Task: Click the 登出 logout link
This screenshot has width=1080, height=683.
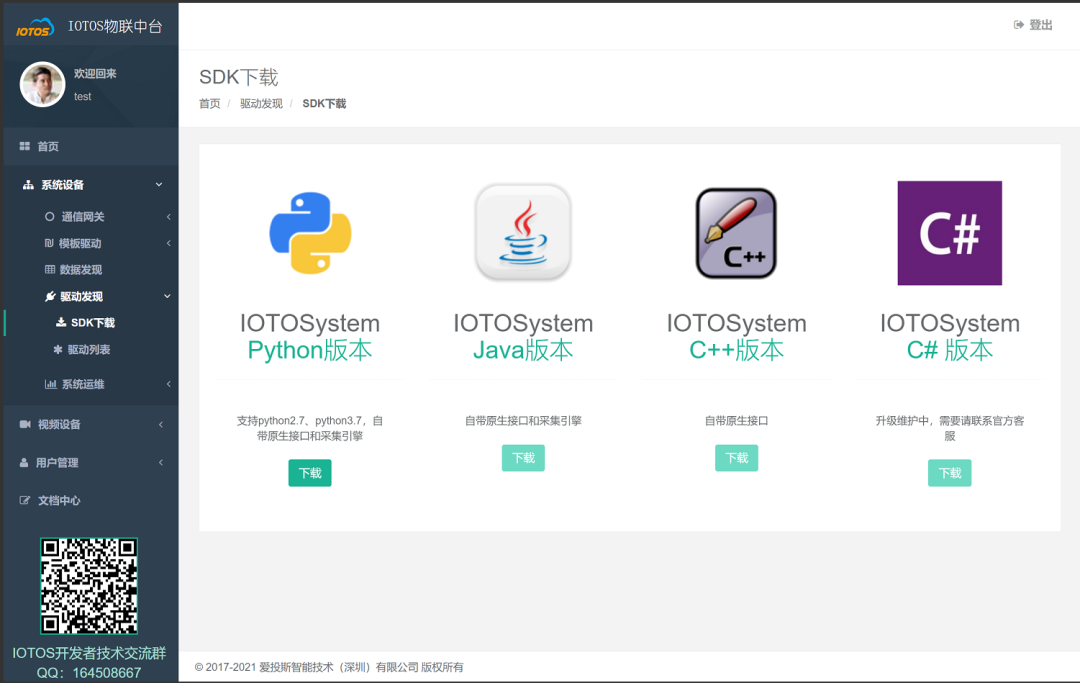Action: (1033, 25)
